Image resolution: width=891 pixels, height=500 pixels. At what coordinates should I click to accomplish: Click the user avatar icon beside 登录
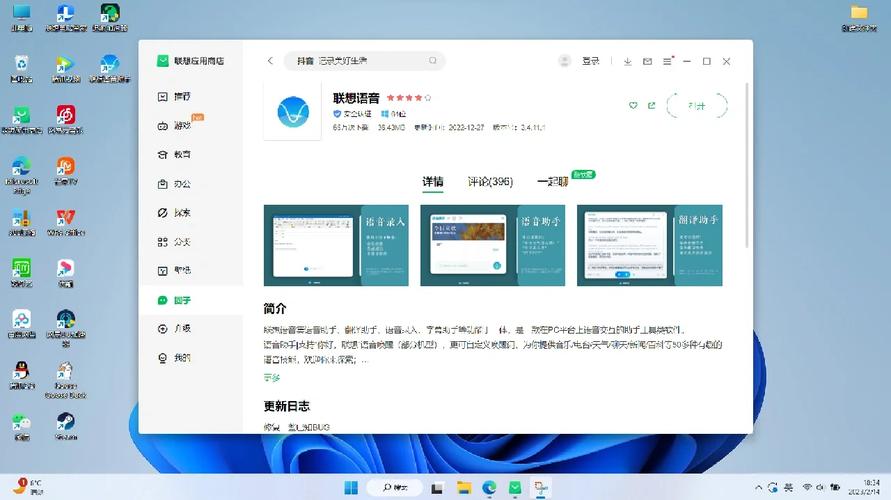[x=564, y=61]
